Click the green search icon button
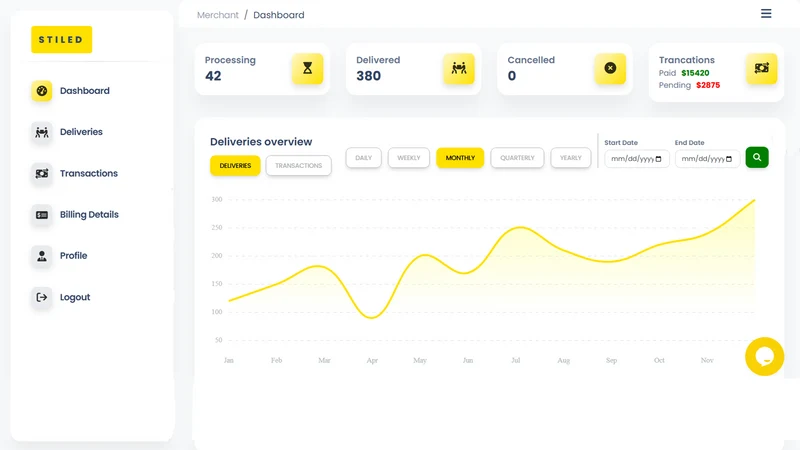The height and width of the screenshot is (450, 800). [757, 157]
